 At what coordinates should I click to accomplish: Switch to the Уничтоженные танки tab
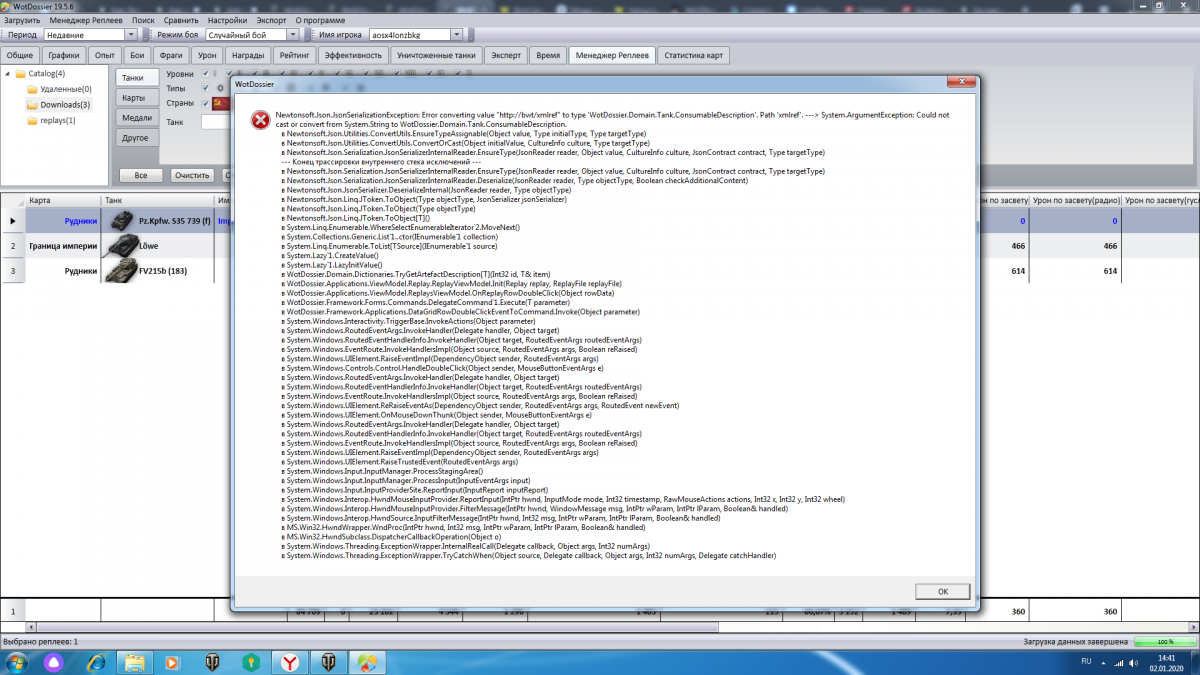coord(436,55)
